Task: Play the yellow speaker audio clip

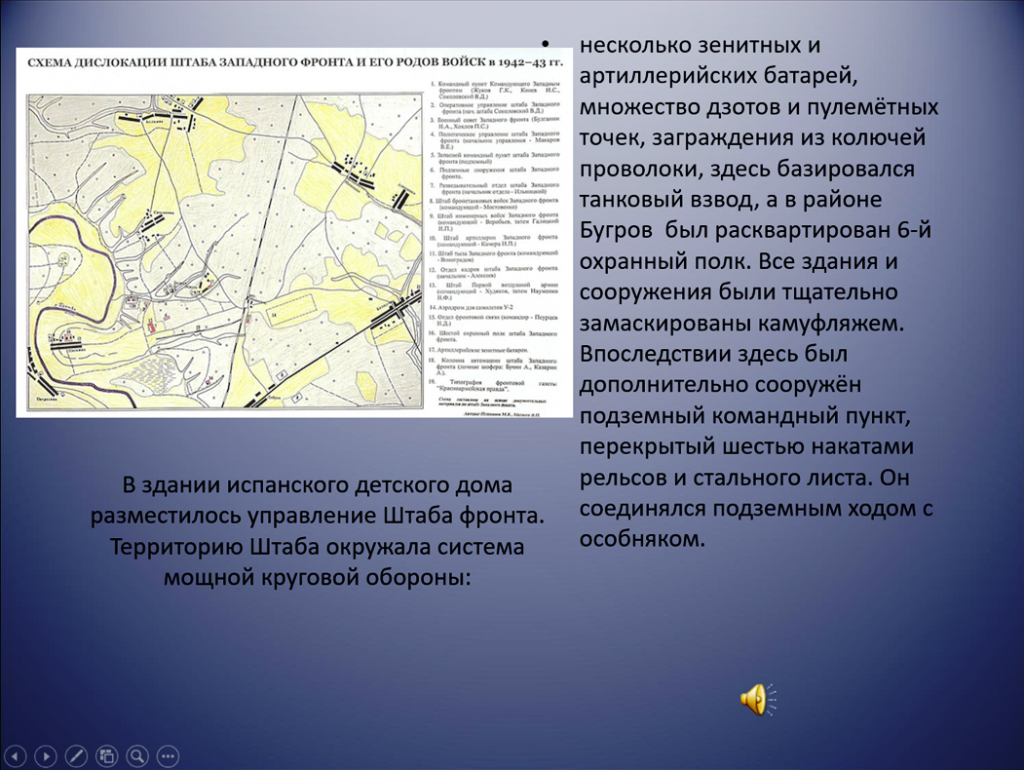Action: (753, 699)
